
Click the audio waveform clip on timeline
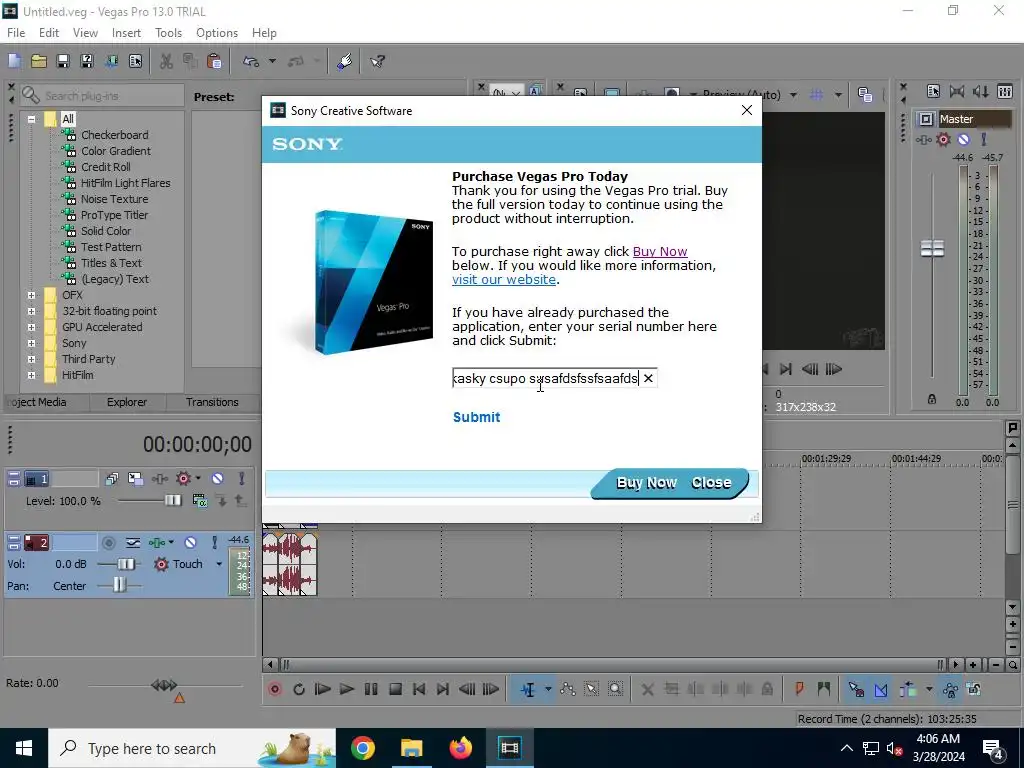pos(289,563)
